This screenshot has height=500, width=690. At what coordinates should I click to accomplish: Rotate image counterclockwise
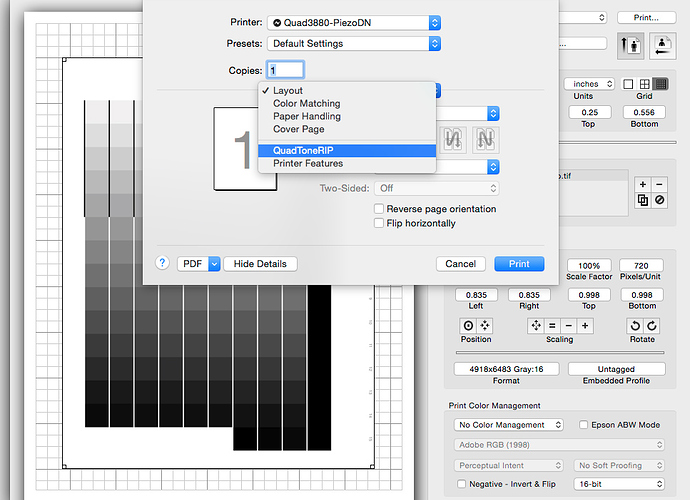(x=634, y=326)
